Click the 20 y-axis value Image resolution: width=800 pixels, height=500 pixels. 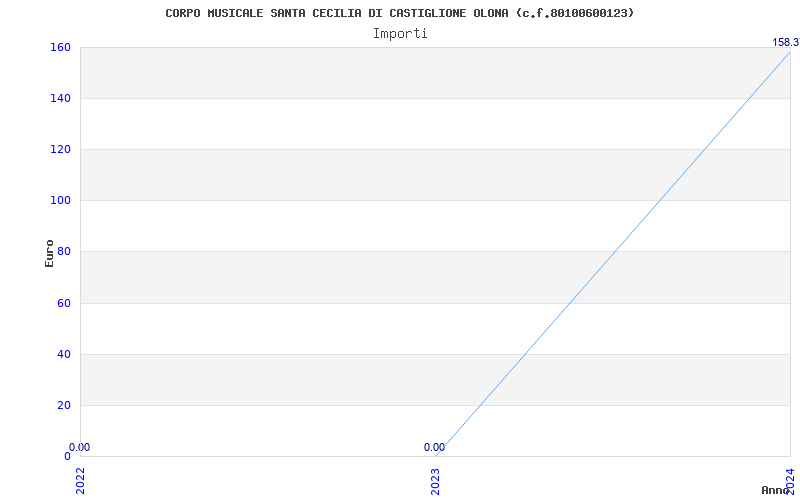pyautogui.click(x=63, y=406)
